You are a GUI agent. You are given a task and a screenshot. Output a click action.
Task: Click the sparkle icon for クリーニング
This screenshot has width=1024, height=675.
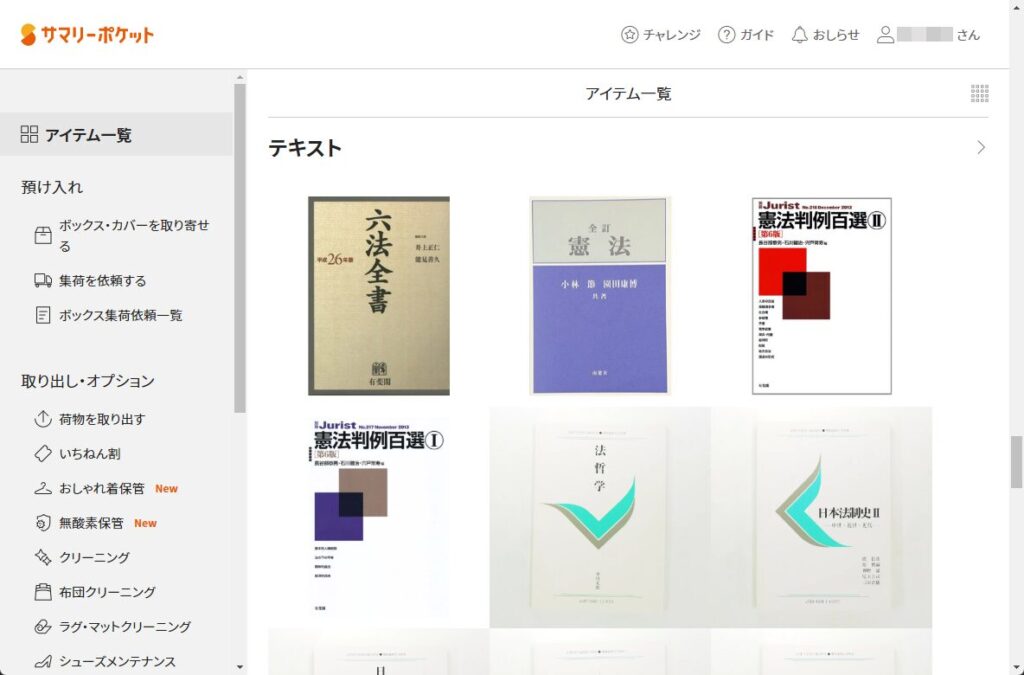(x=43, y=557)
